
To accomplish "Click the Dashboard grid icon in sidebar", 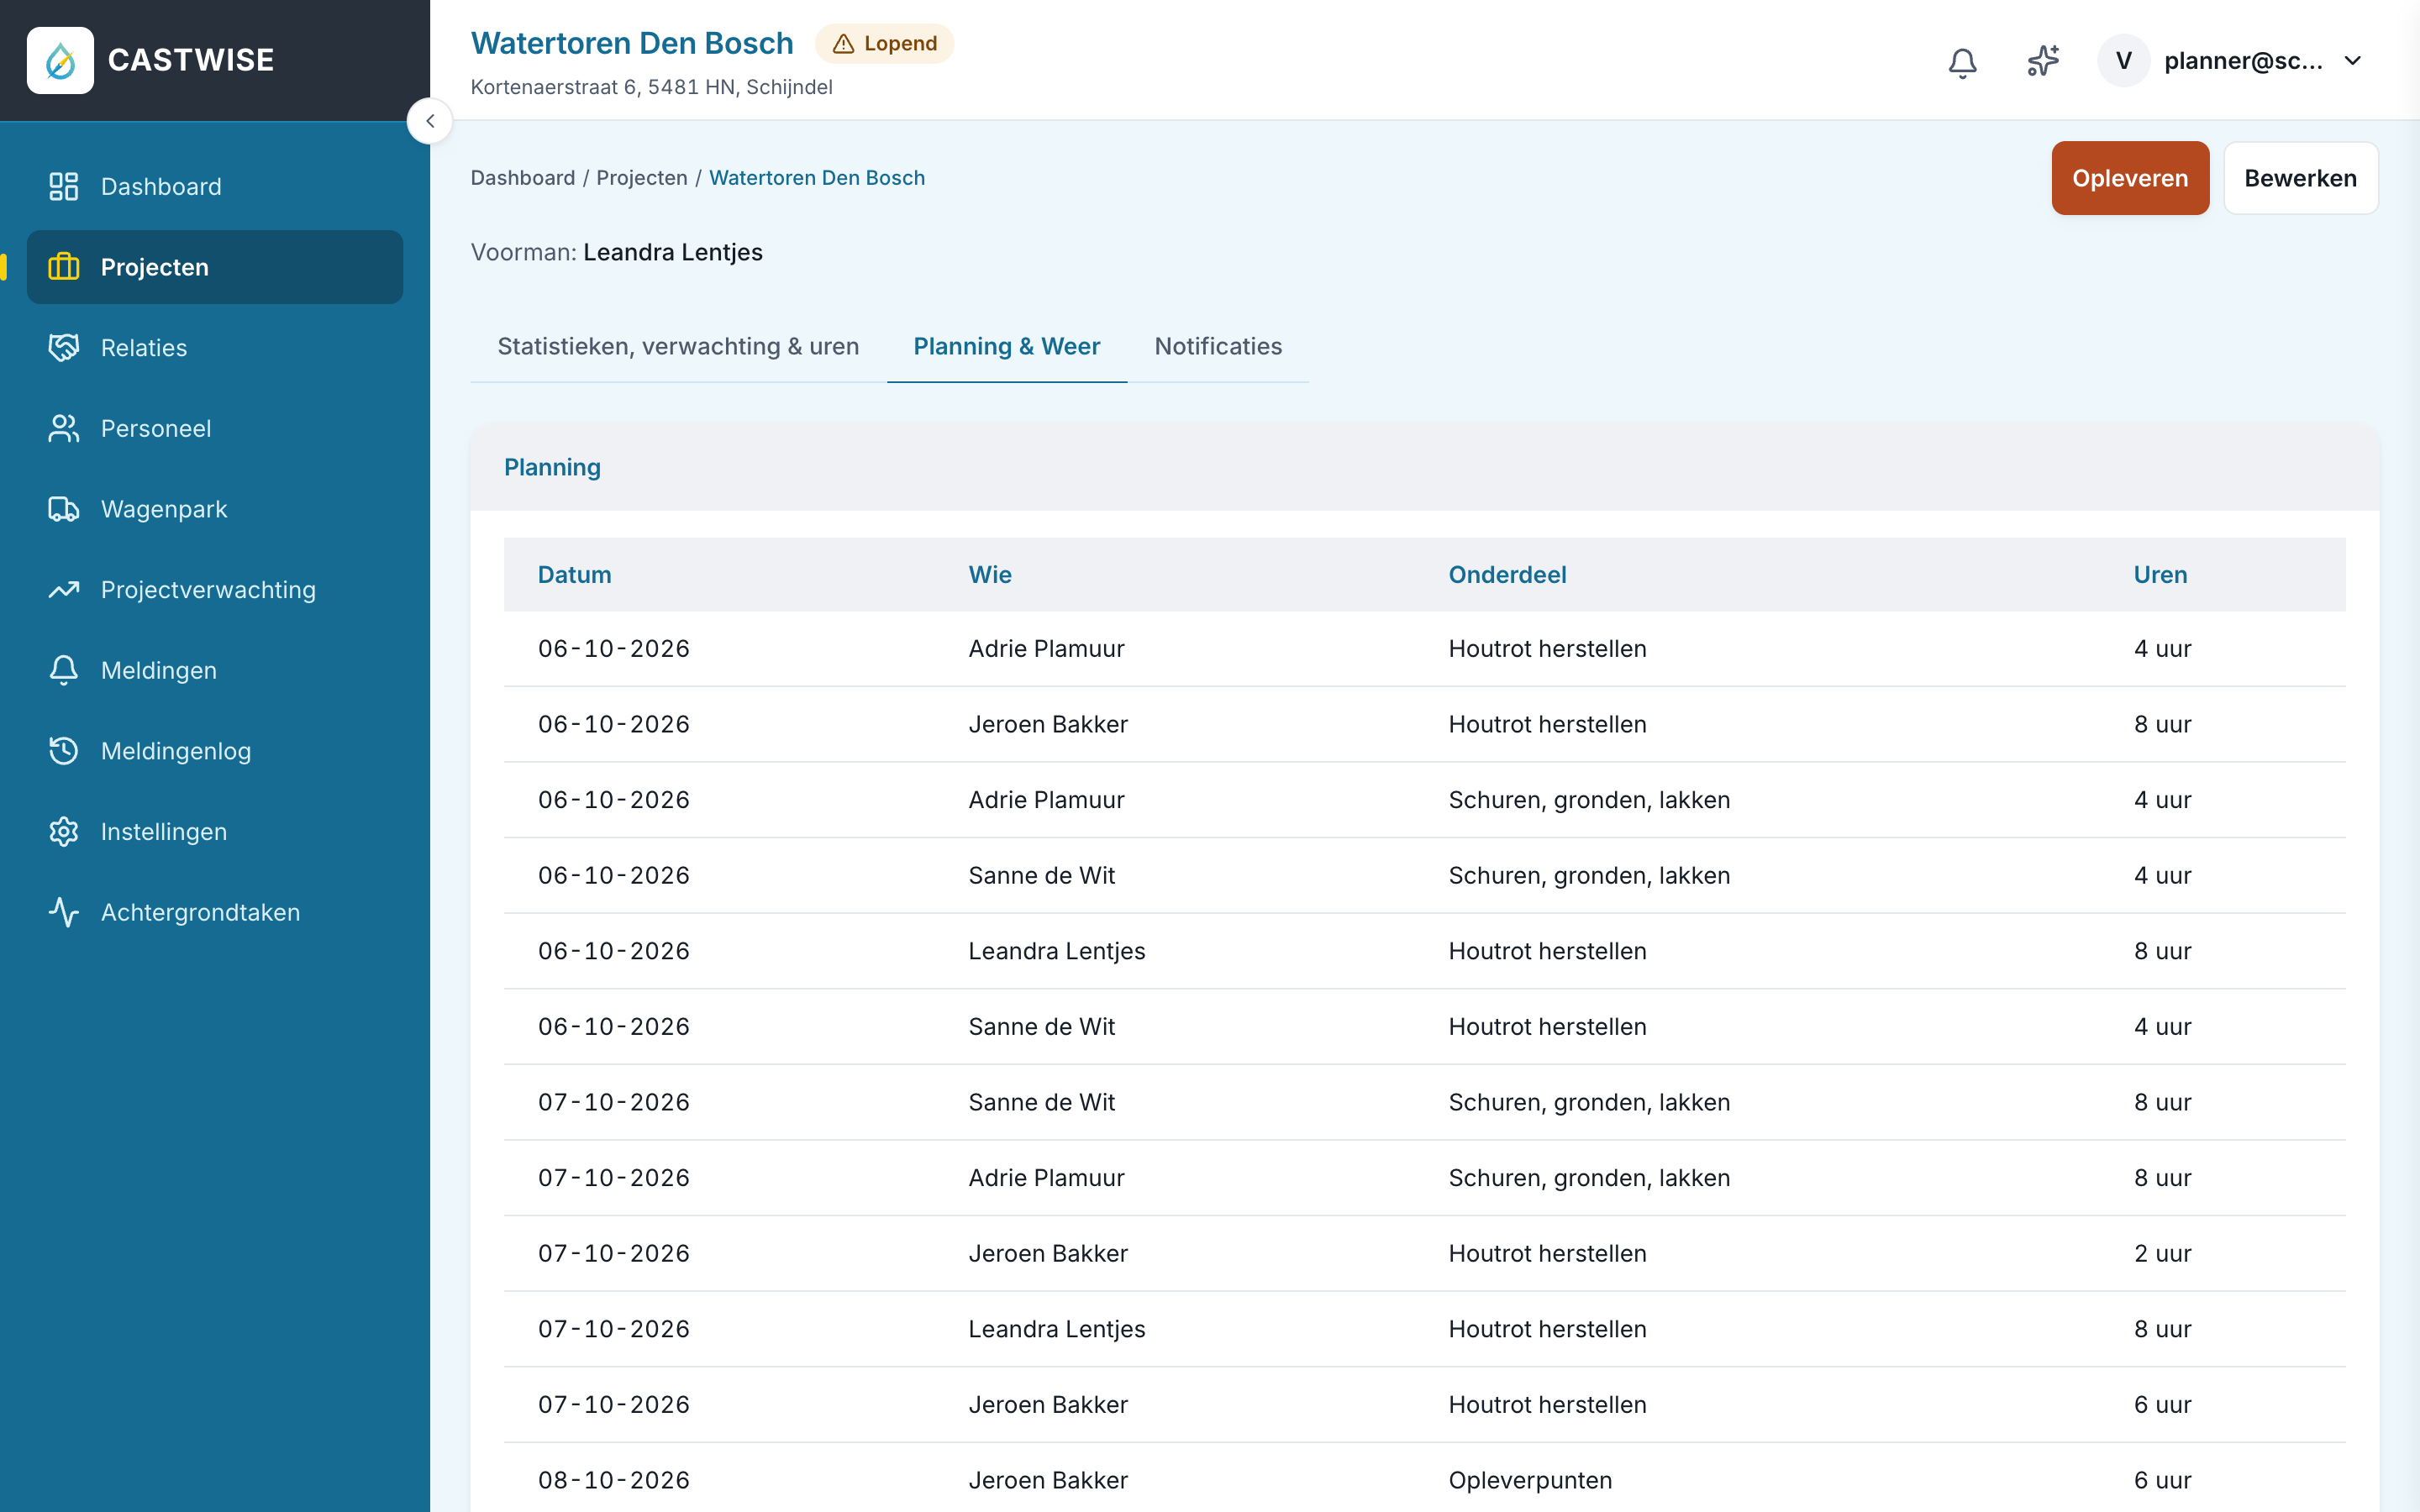I will click(x=64, y=186).
